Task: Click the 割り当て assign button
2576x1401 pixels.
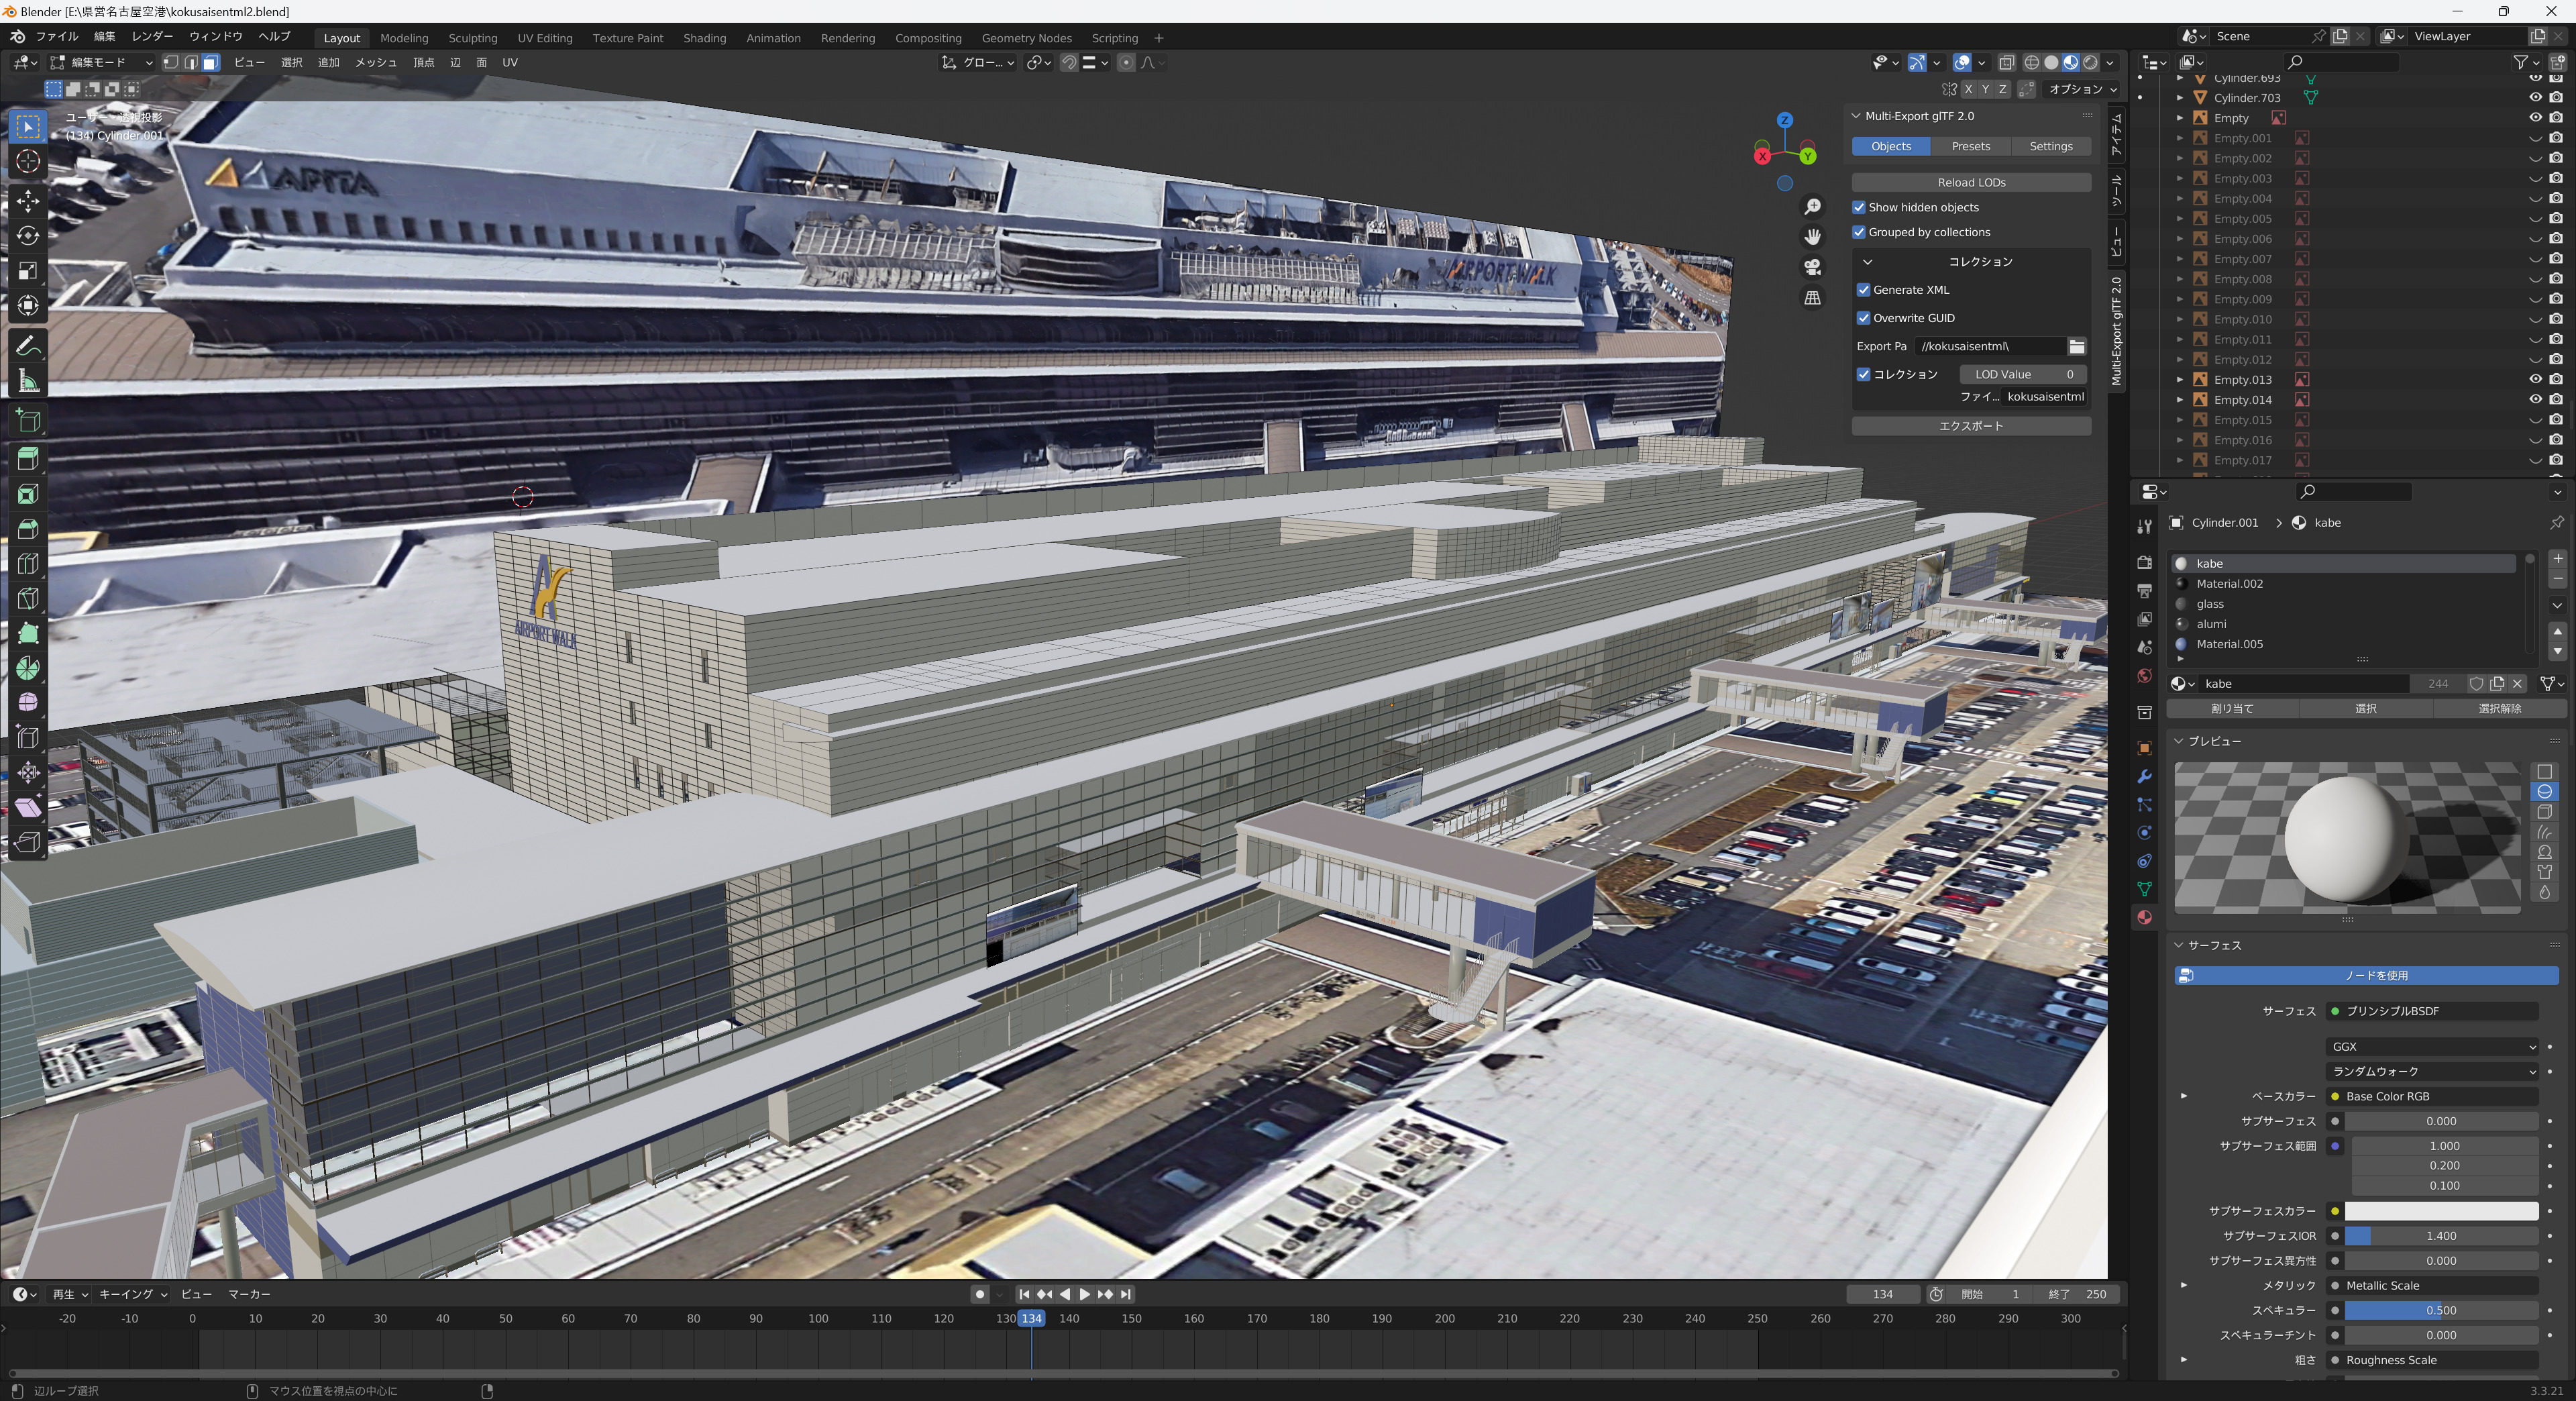Action: tap(2232, 709)
